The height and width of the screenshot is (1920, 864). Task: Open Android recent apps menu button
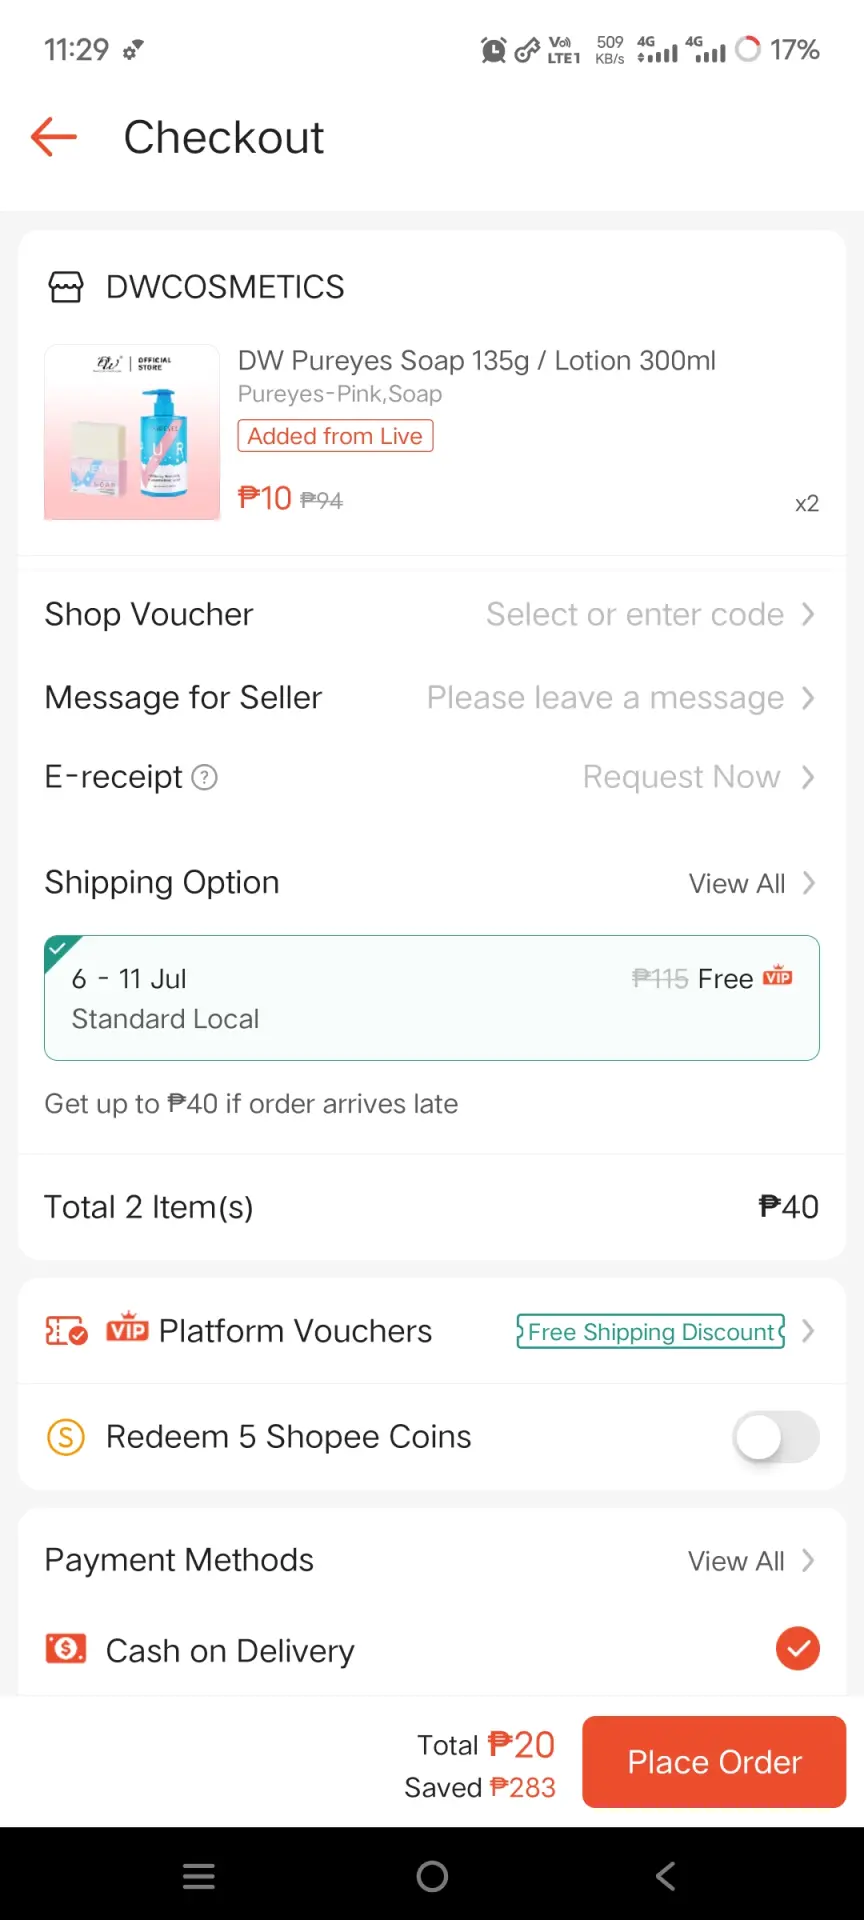tap(199, 1876)
